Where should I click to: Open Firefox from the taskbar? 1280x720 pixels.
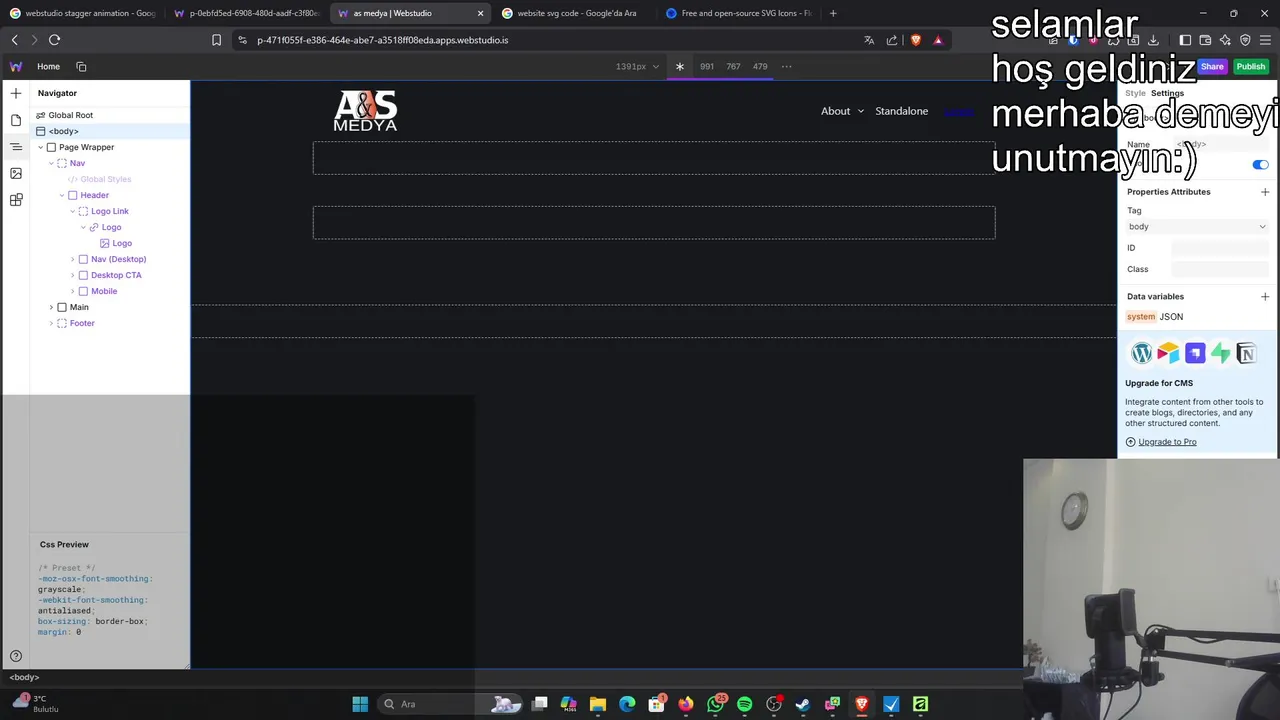[686, 704]
